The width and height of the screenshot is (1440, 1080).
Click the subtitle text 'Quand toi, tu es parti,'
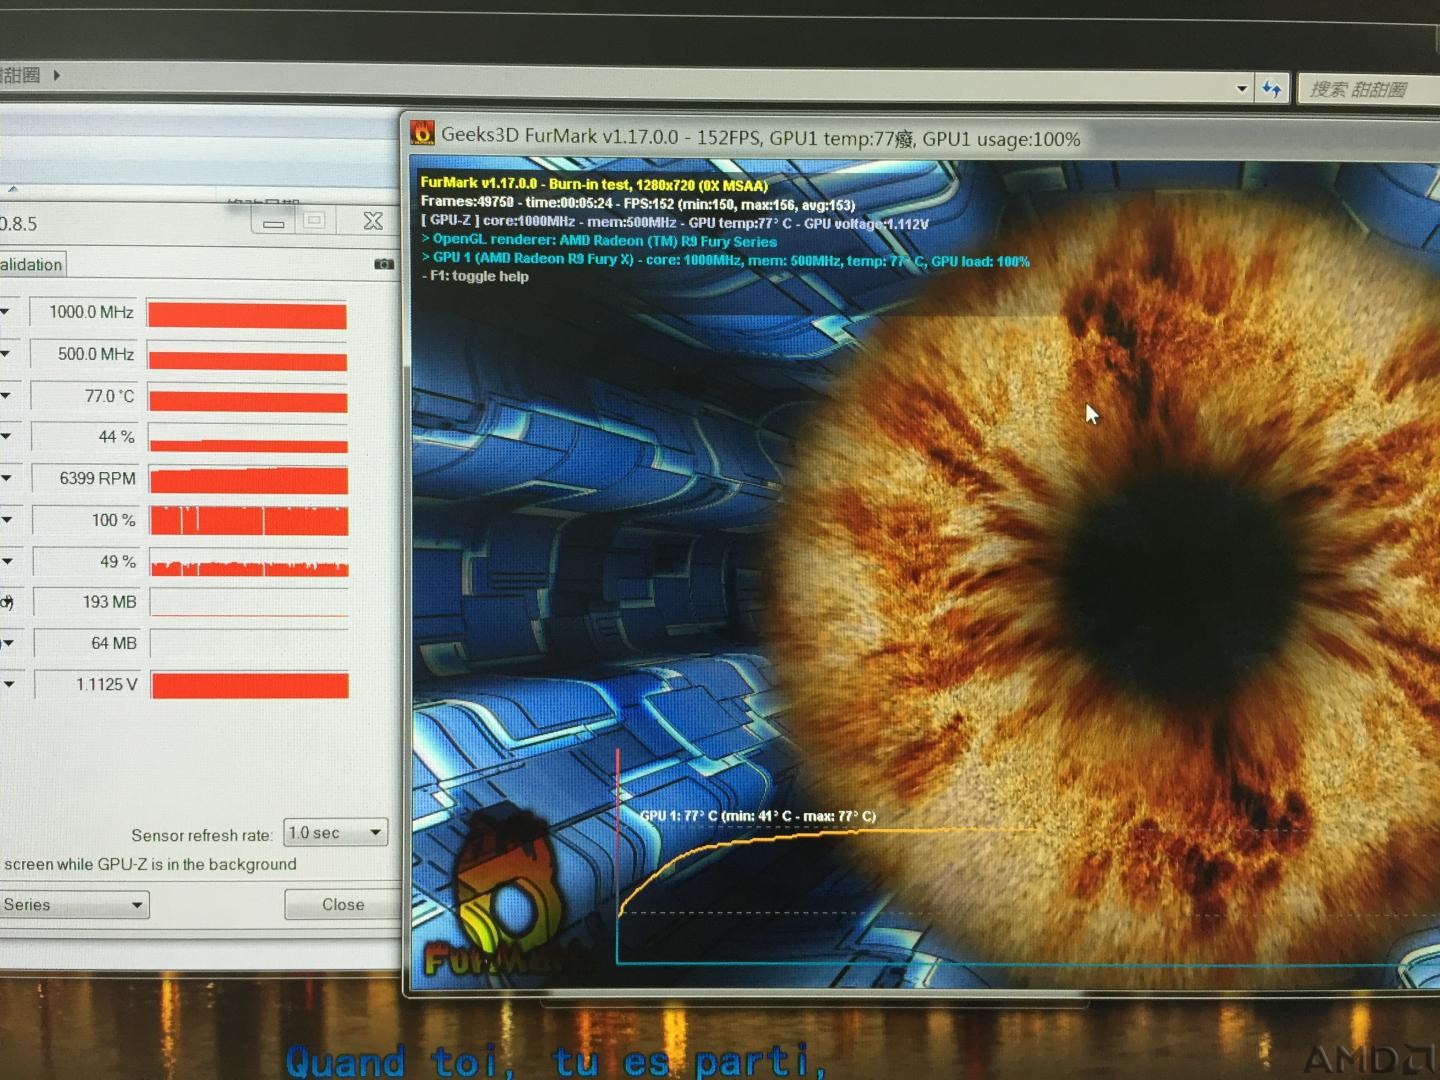(x=557, y=1060)
